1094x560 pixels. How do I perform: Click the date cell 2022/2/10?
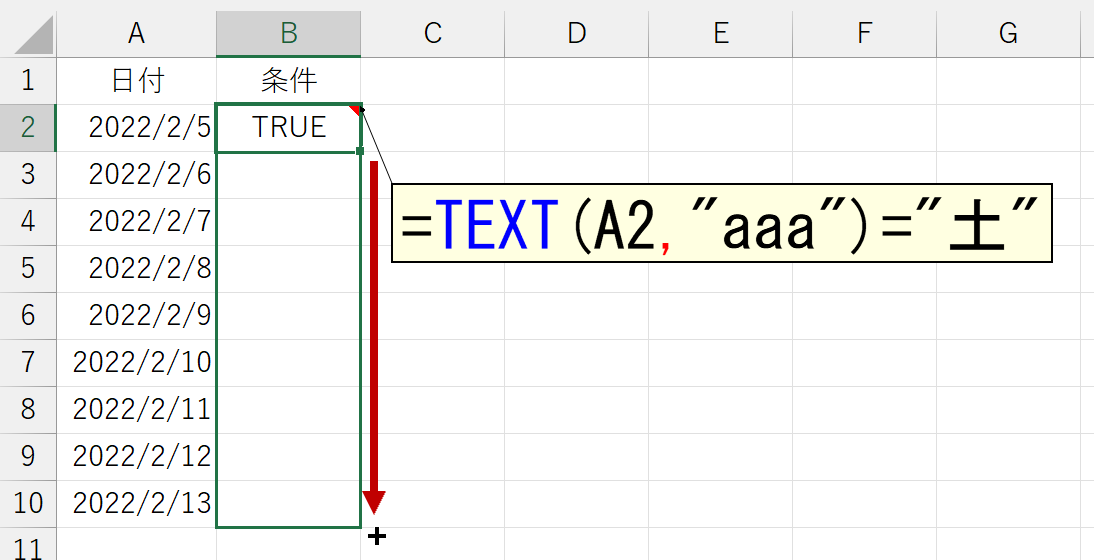click(137, 363)
